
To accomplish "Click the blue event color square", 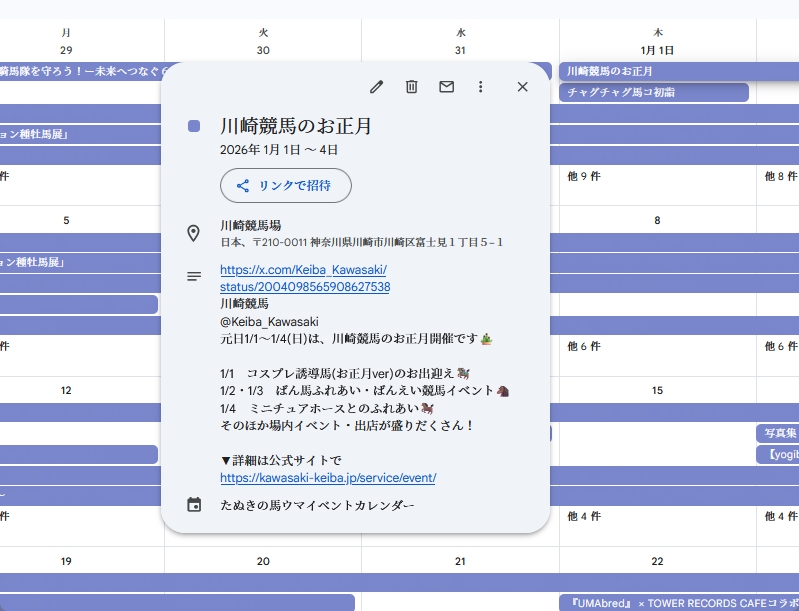I will pyautogui.click(x=194, y=126).
